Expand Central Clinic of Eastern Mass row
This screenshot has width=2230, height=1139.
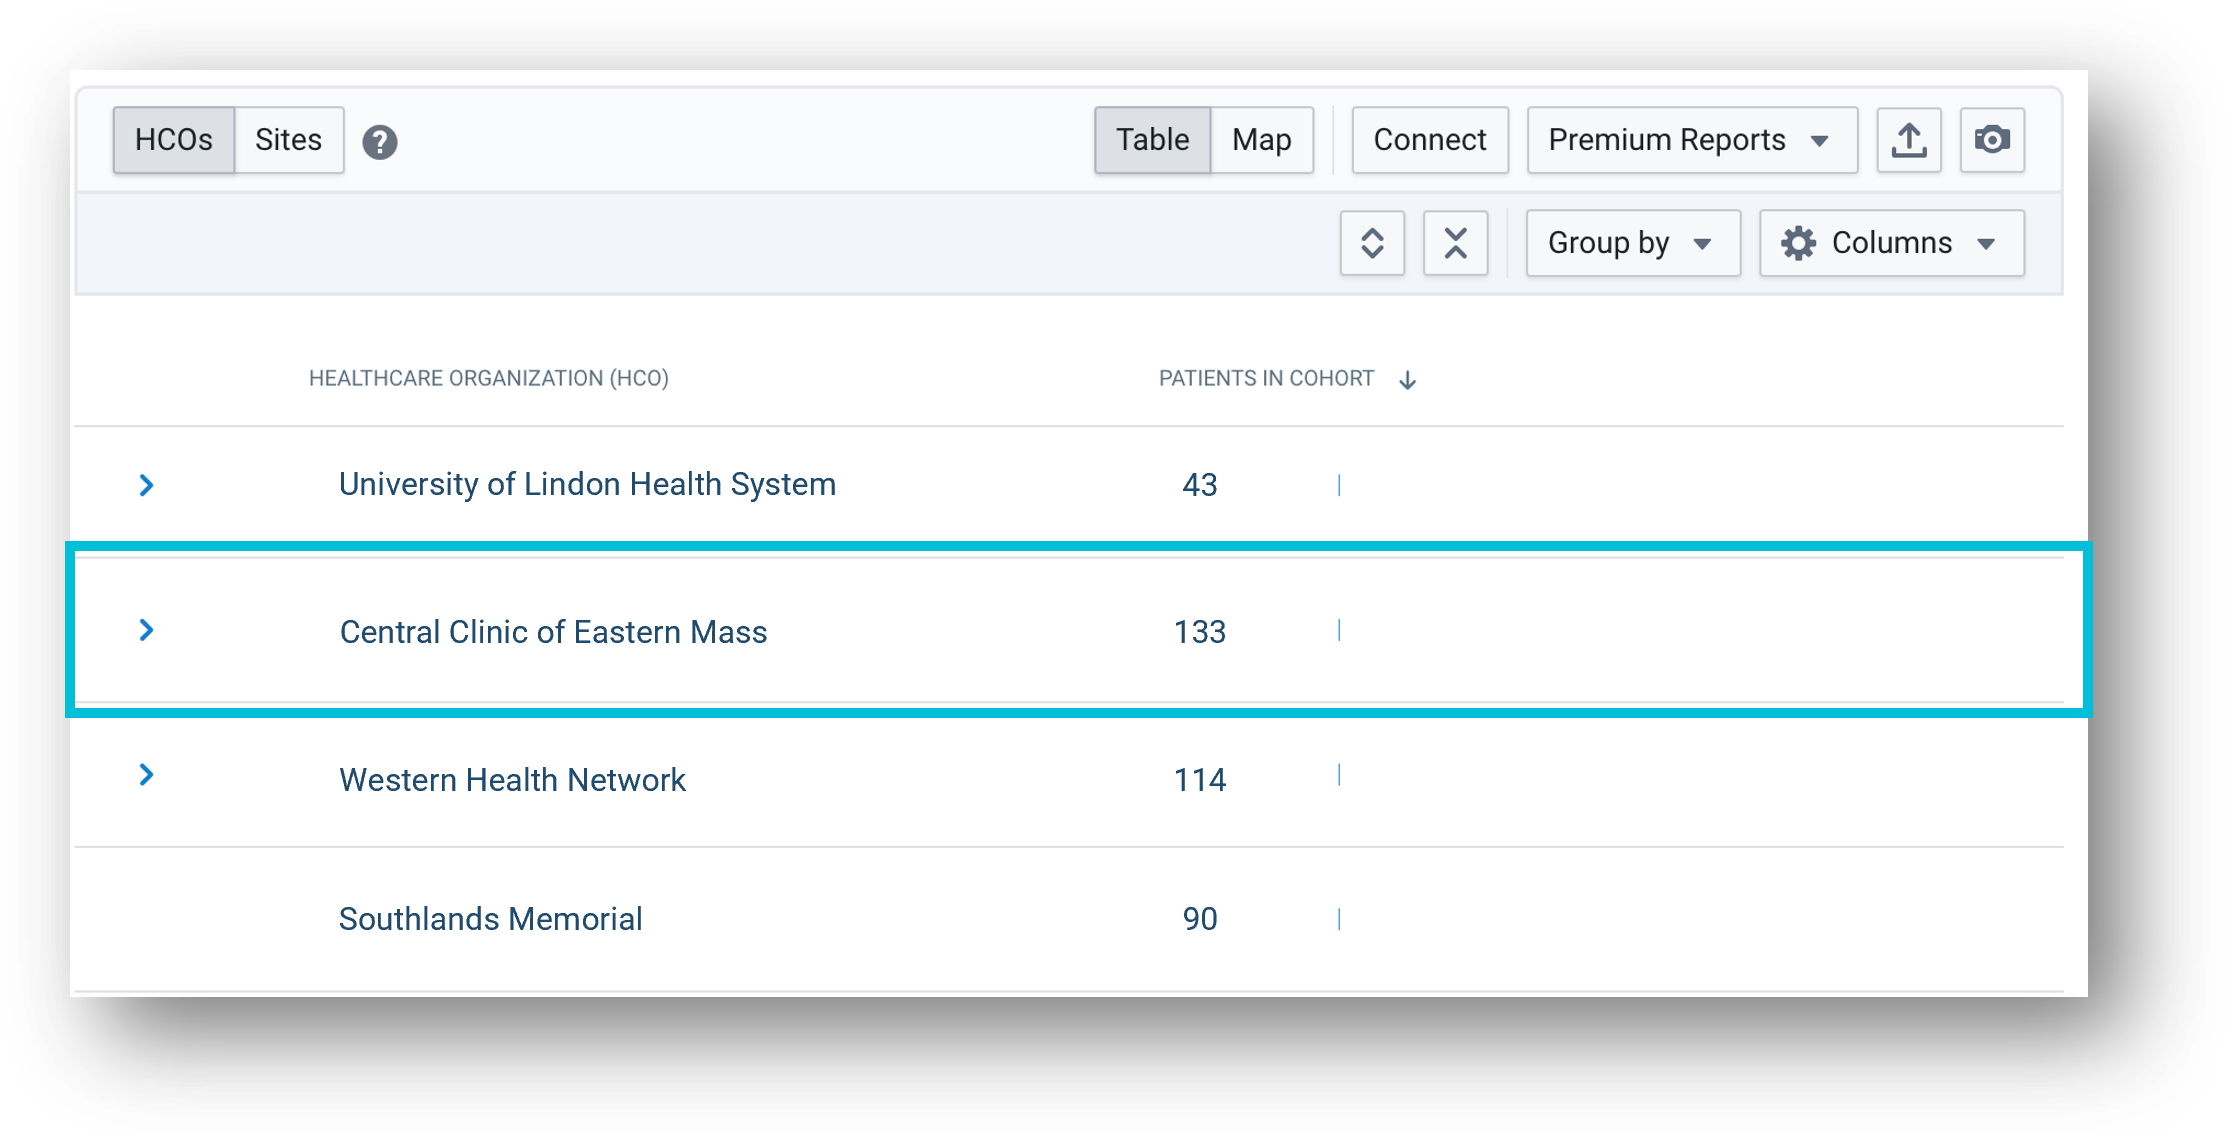click(146, 630)
